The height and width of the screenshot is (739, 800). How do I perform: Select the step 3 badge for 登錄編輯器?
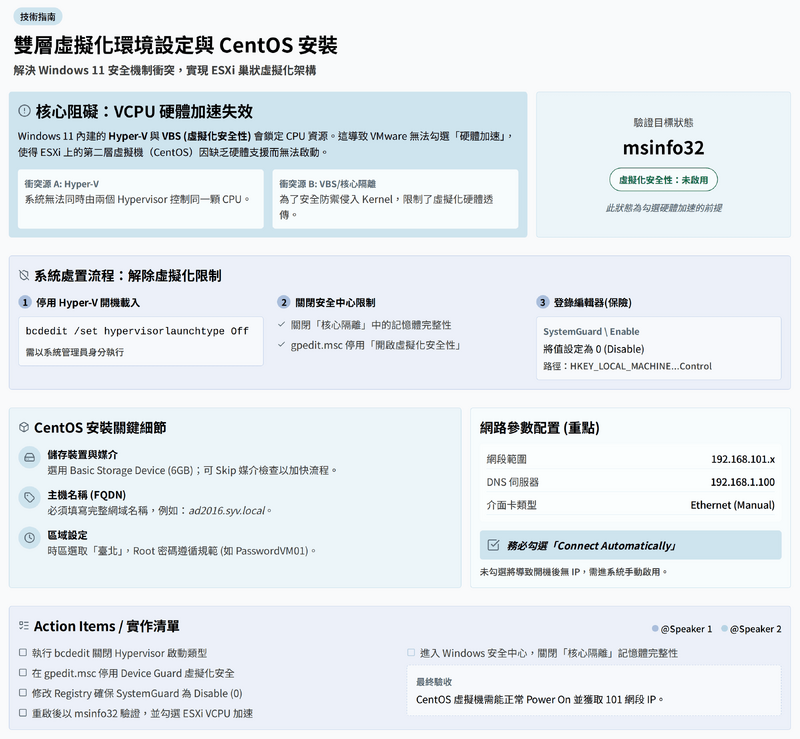pyautogui.click(x=543, y=302)
